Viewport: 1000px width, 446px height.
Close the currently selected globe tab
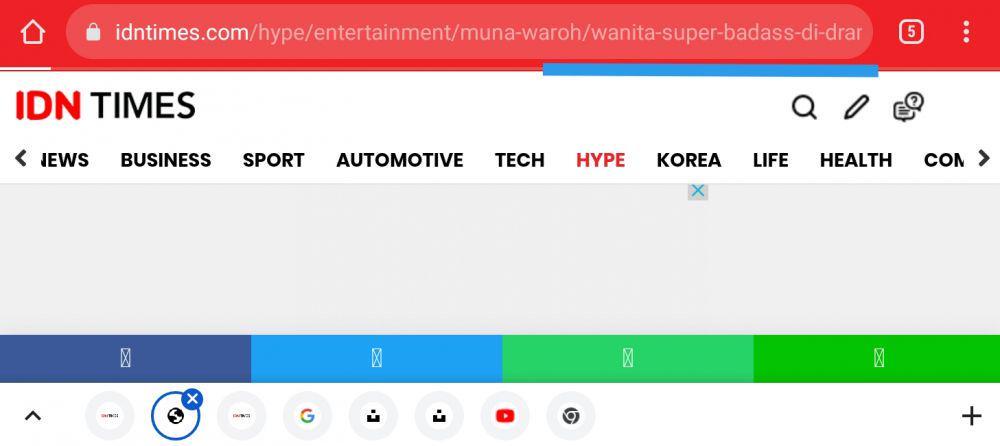tap(193, 399)
